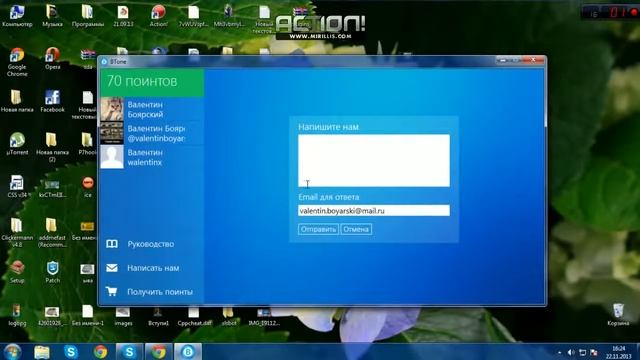Viewport: 640px width, 360px height.
Task: Click the BTone window title bar icon
Action: click(104, 62)
